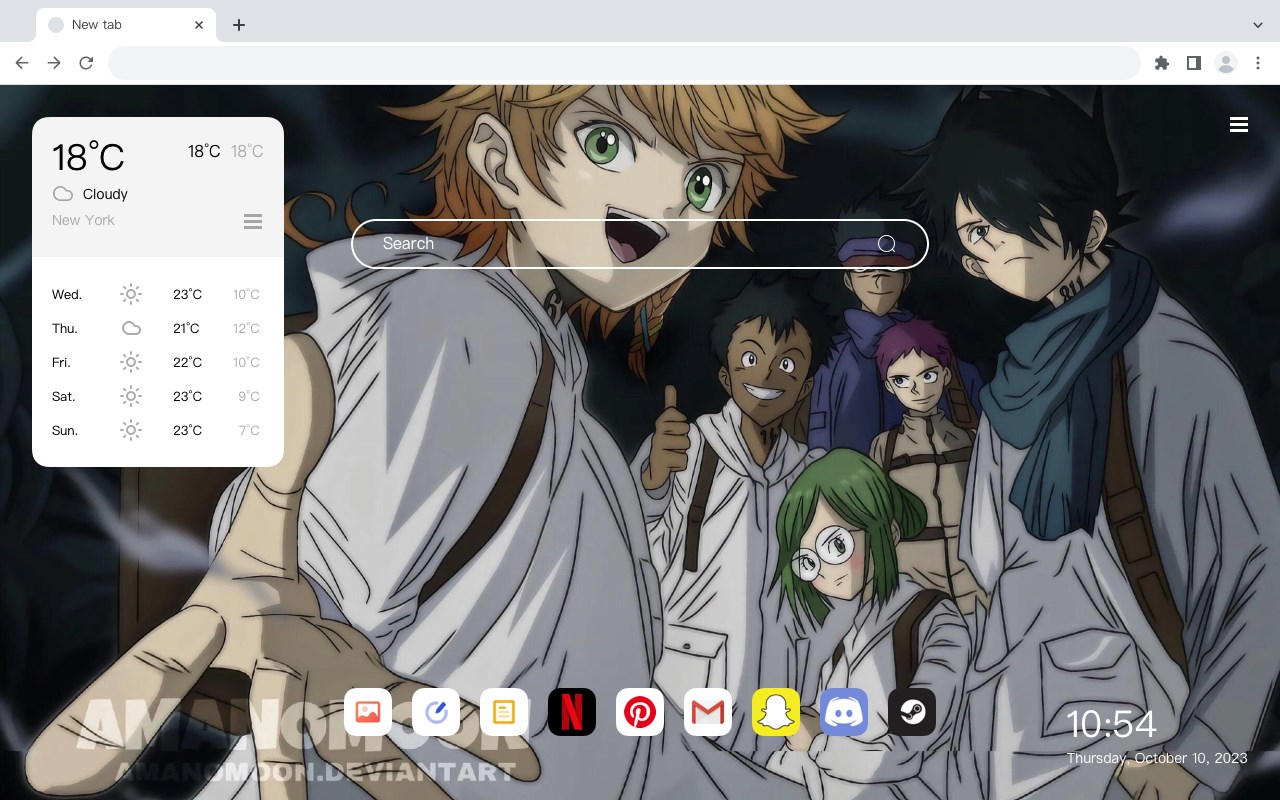Open the Steam shortcut
The height and width of the screenshot is (800, 1280).
coord(912,712)
